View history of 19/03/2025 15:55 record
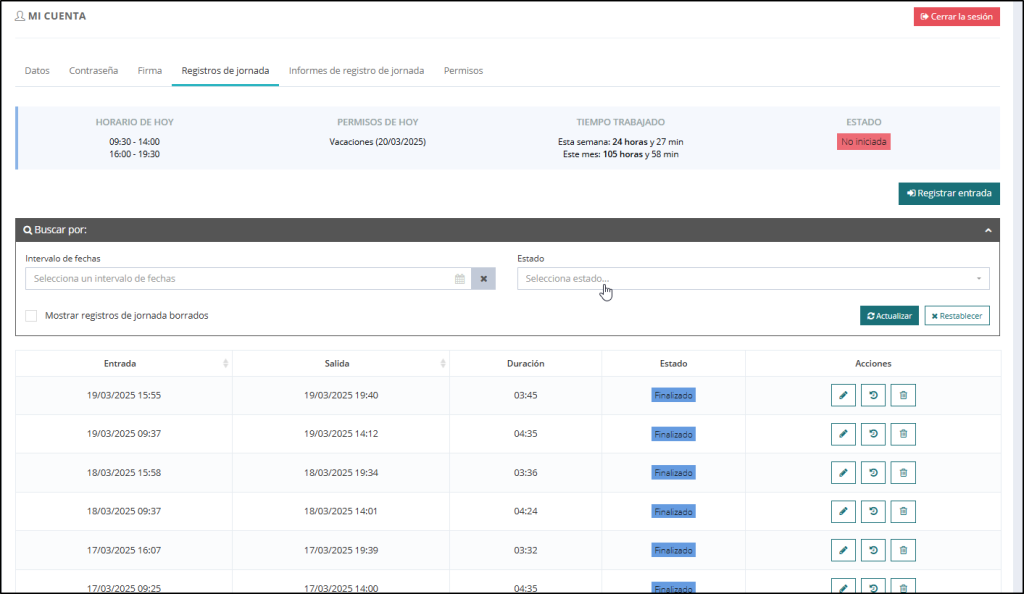The height and width of the screenshot is (594, 1024). coord(873,395)
